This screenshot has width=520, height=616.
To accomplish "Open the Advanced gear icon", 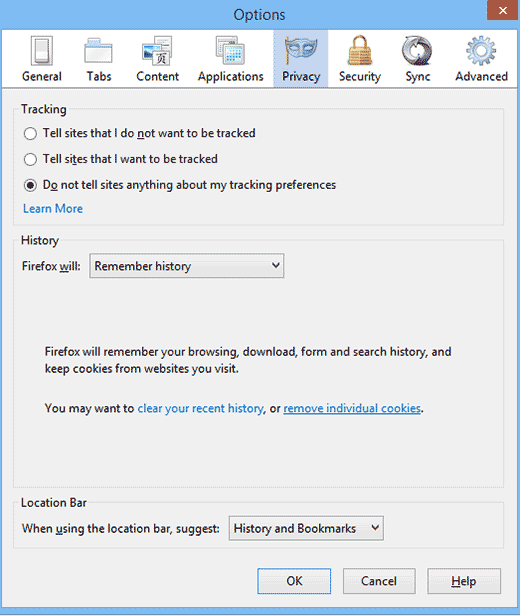I will pyautogui.click(x=481, y=51).
